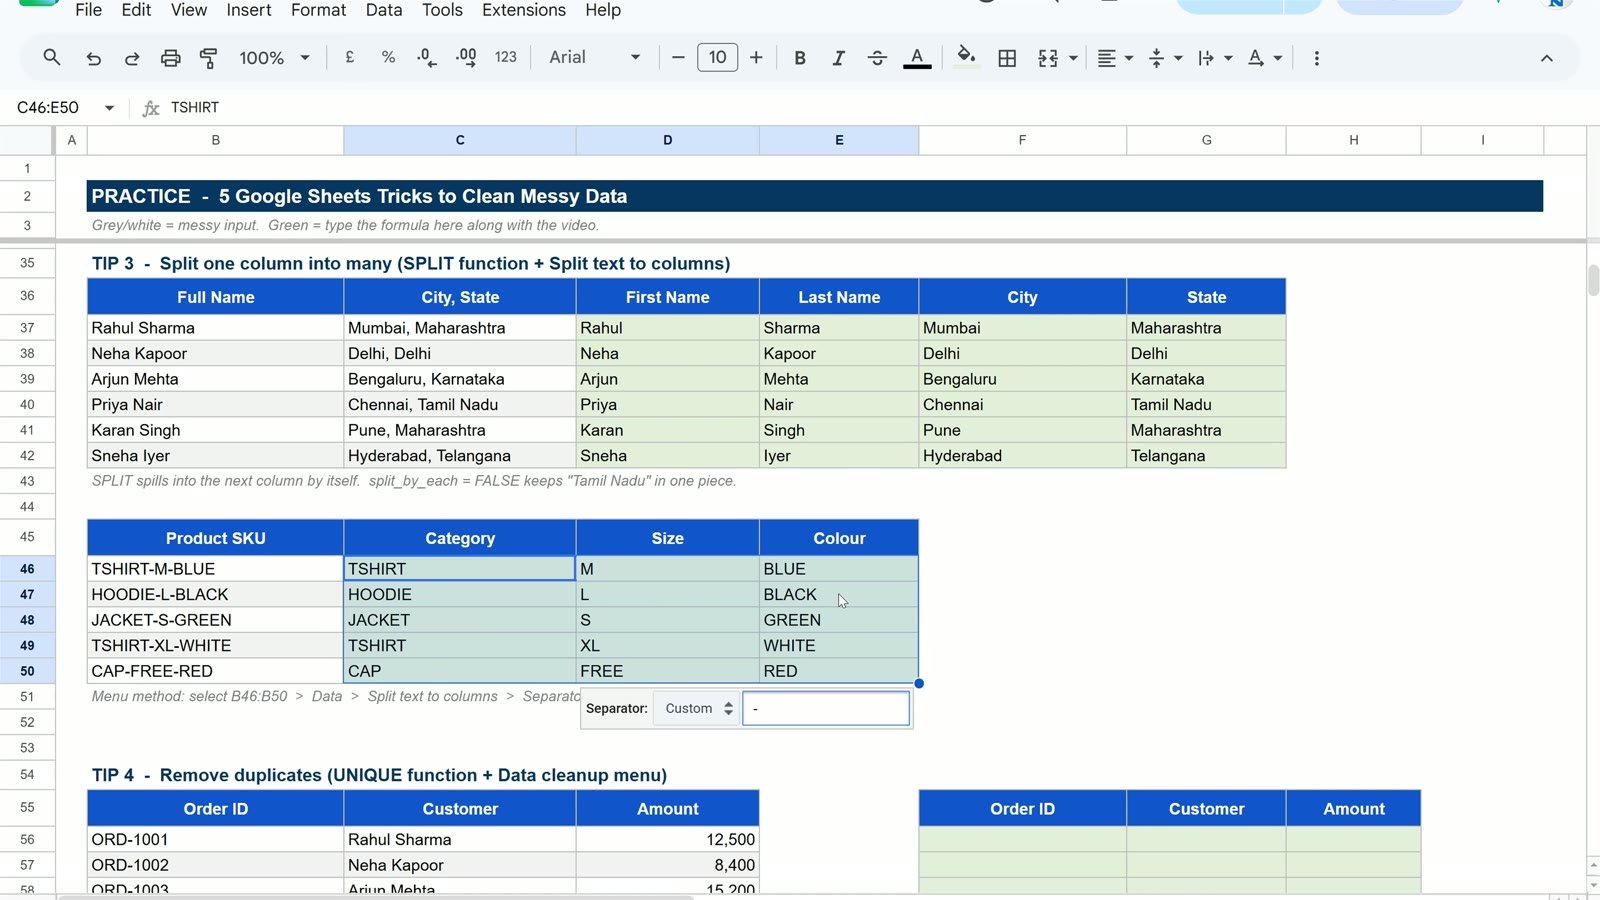Click the print icon
The image size is (1600, 900).
pyautogui.click(x=171, y=58)
